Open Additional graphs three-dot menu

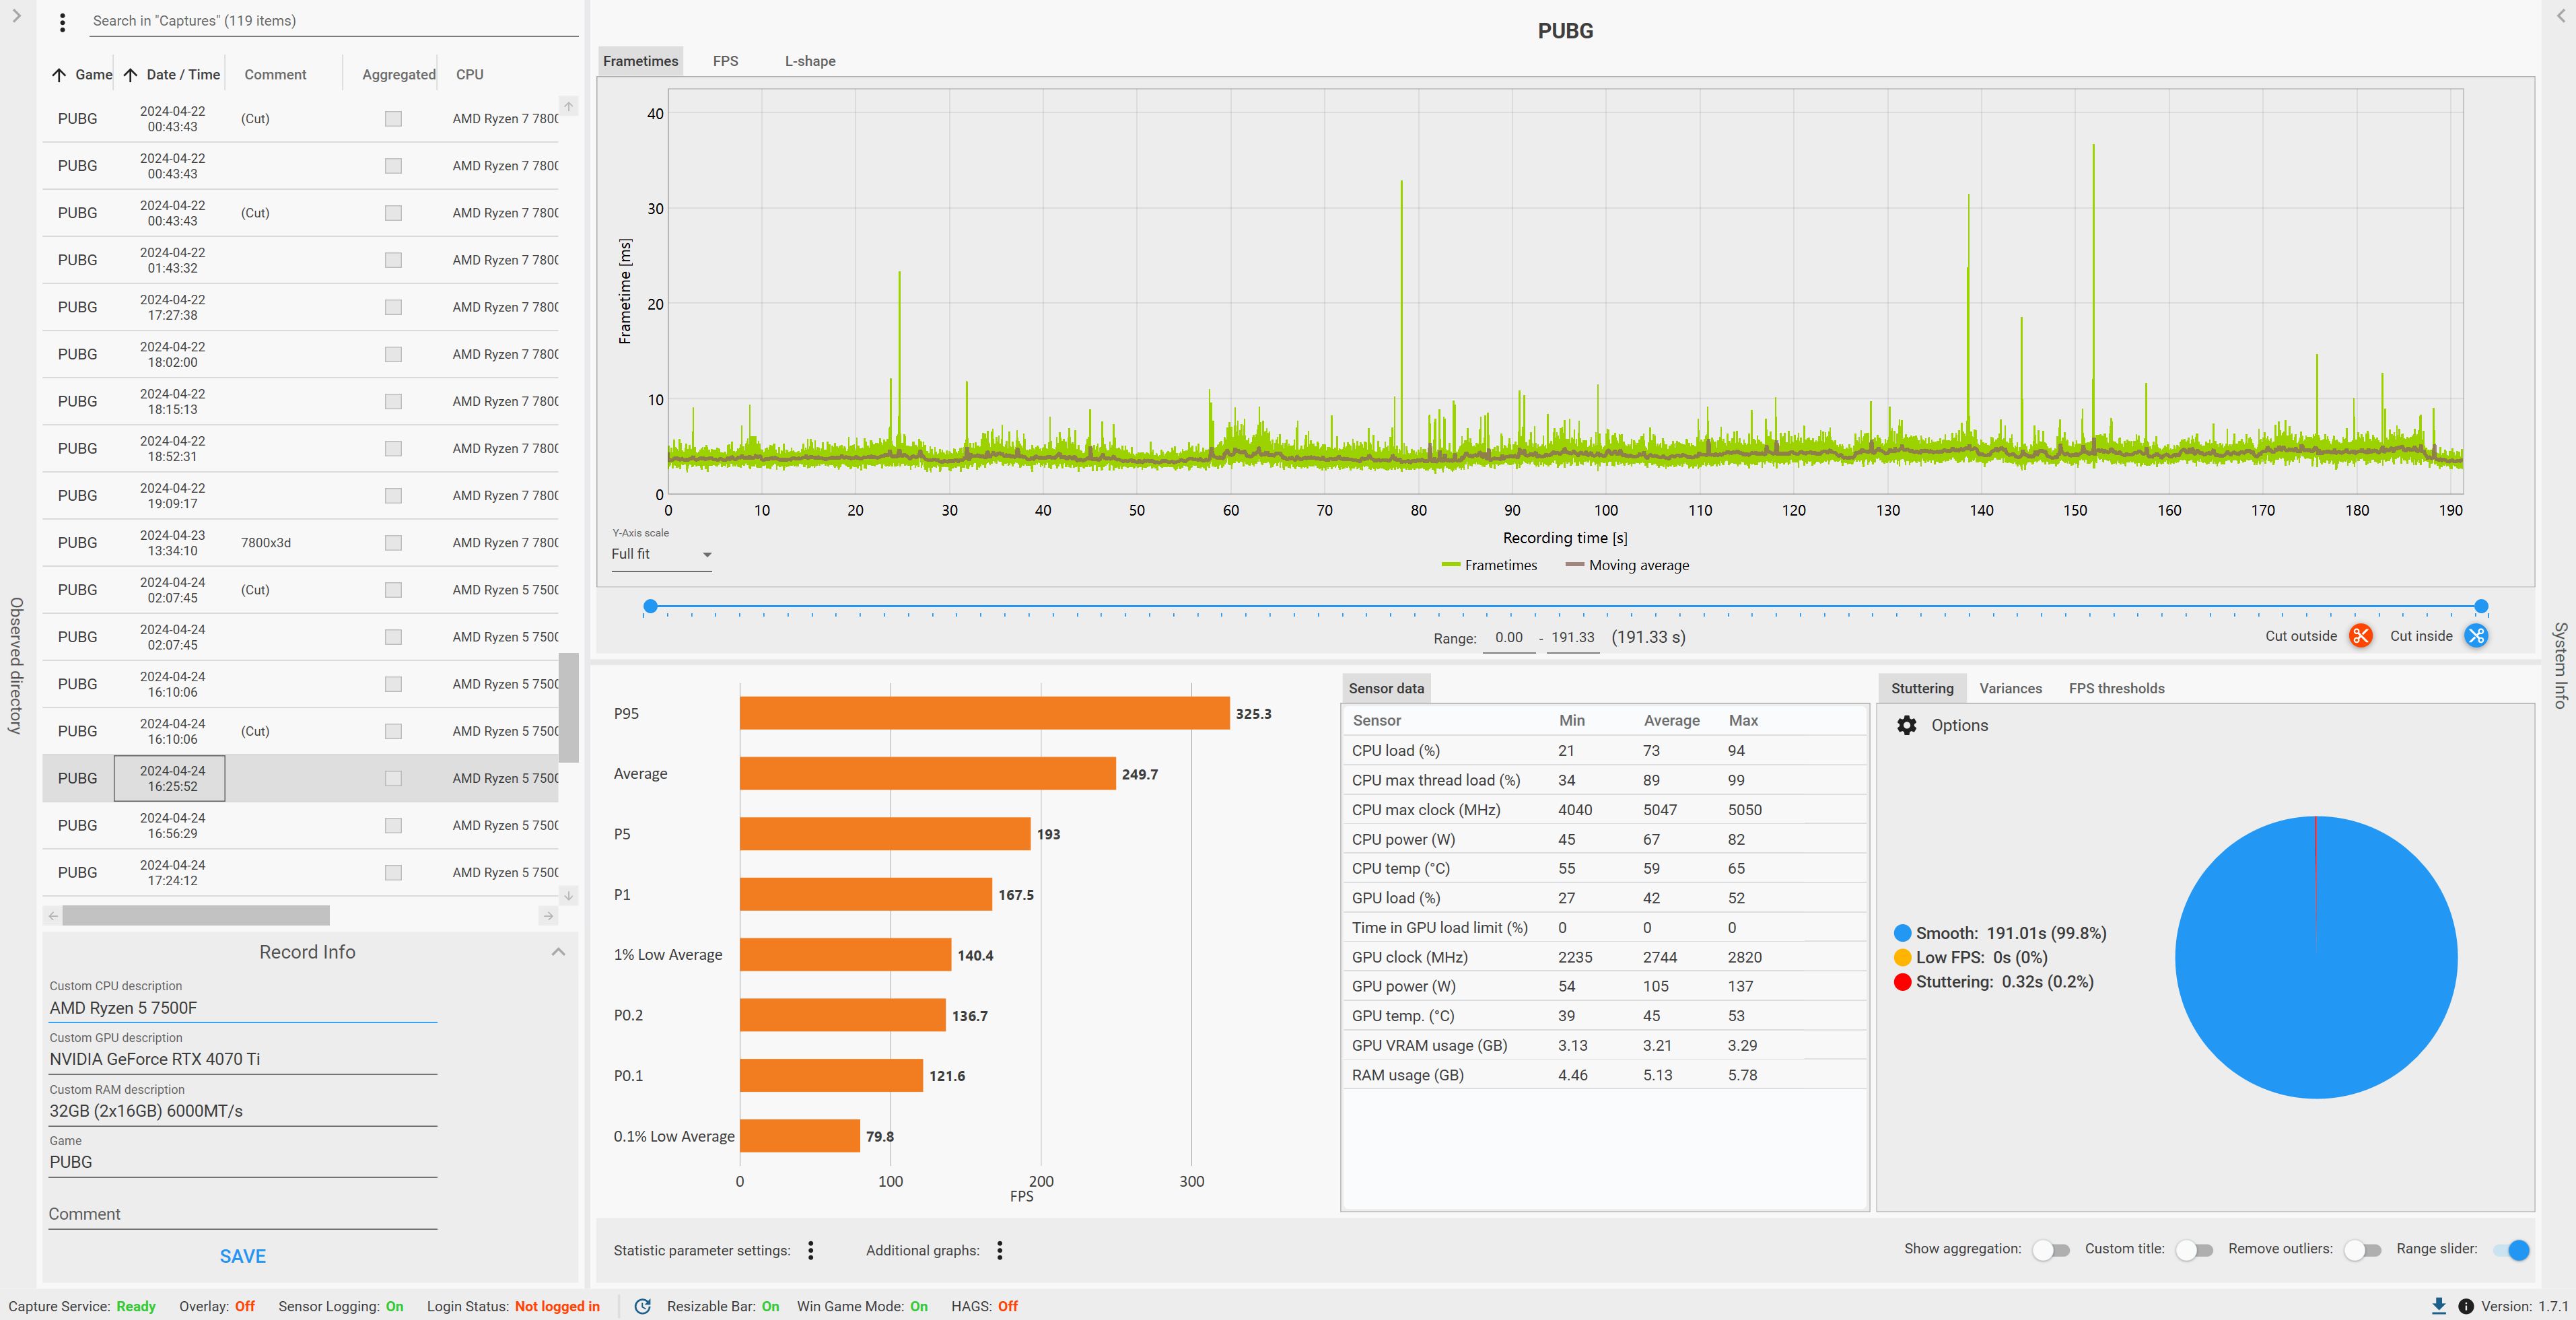tap(1000, 1250)
